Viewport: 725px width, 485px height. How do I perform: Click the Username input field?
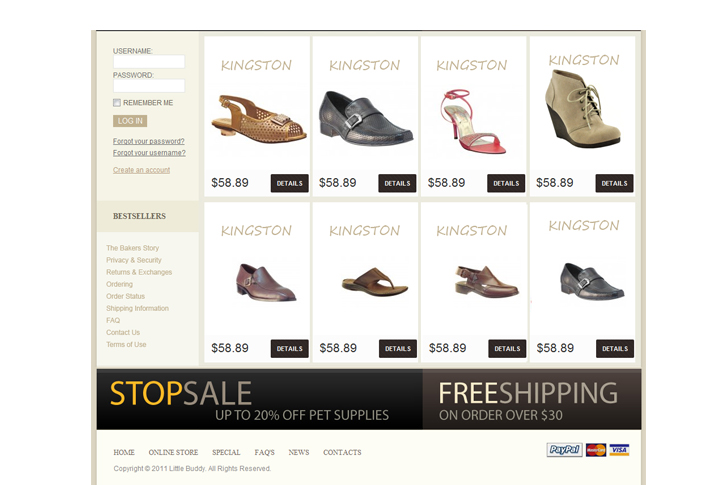149,61
